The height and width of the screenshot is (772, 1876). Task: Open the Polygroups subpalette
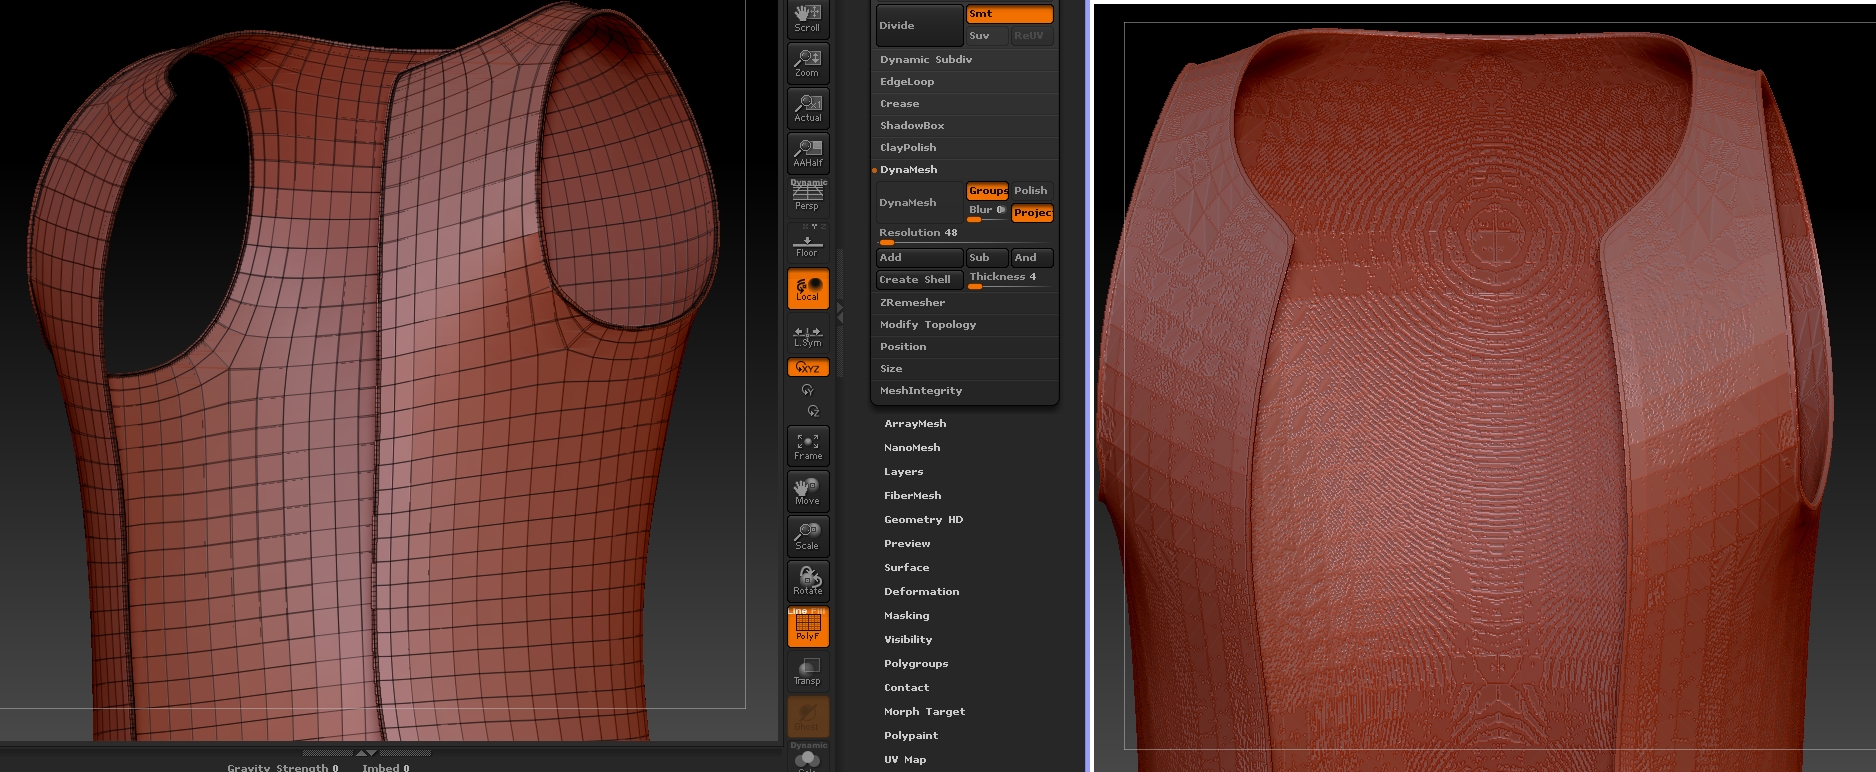pos(915,664)
